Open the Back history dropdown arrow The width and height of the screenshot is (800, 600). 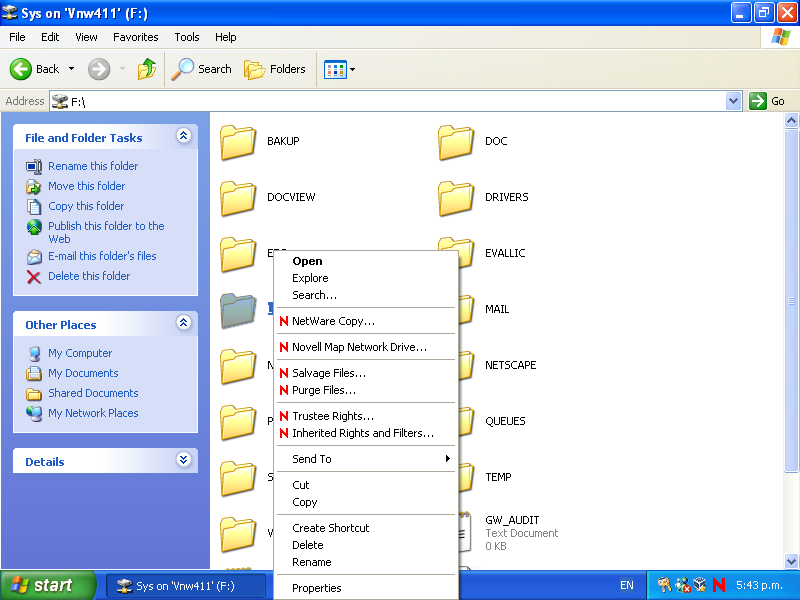[x=71, y=68]
